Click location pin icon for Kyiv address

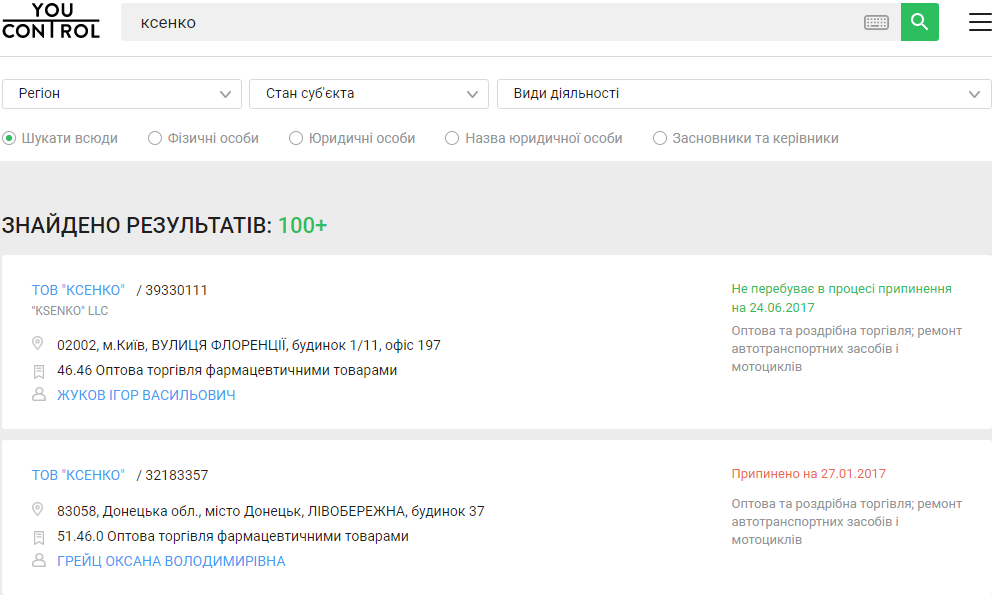39,344
